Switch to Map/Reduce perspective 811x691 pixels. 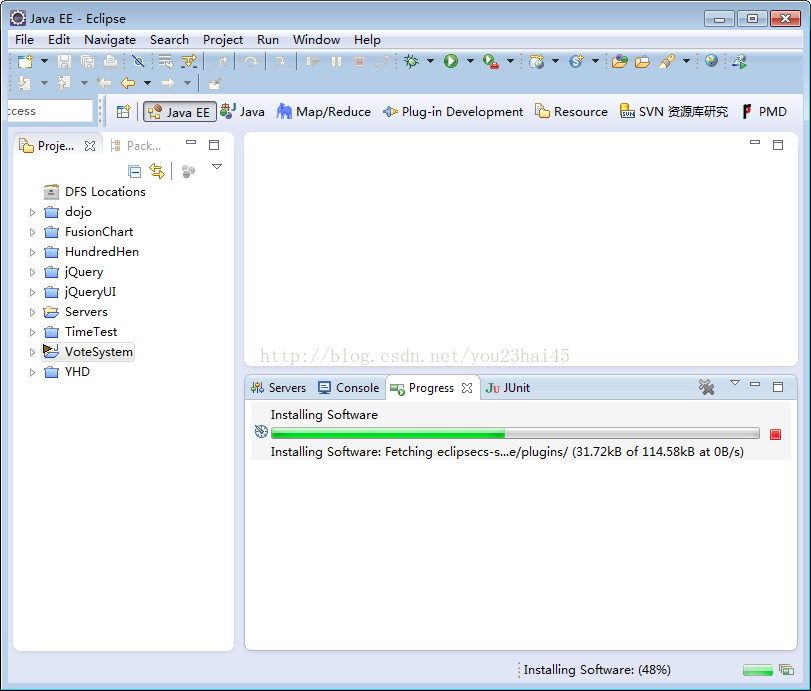pos(324,112)
